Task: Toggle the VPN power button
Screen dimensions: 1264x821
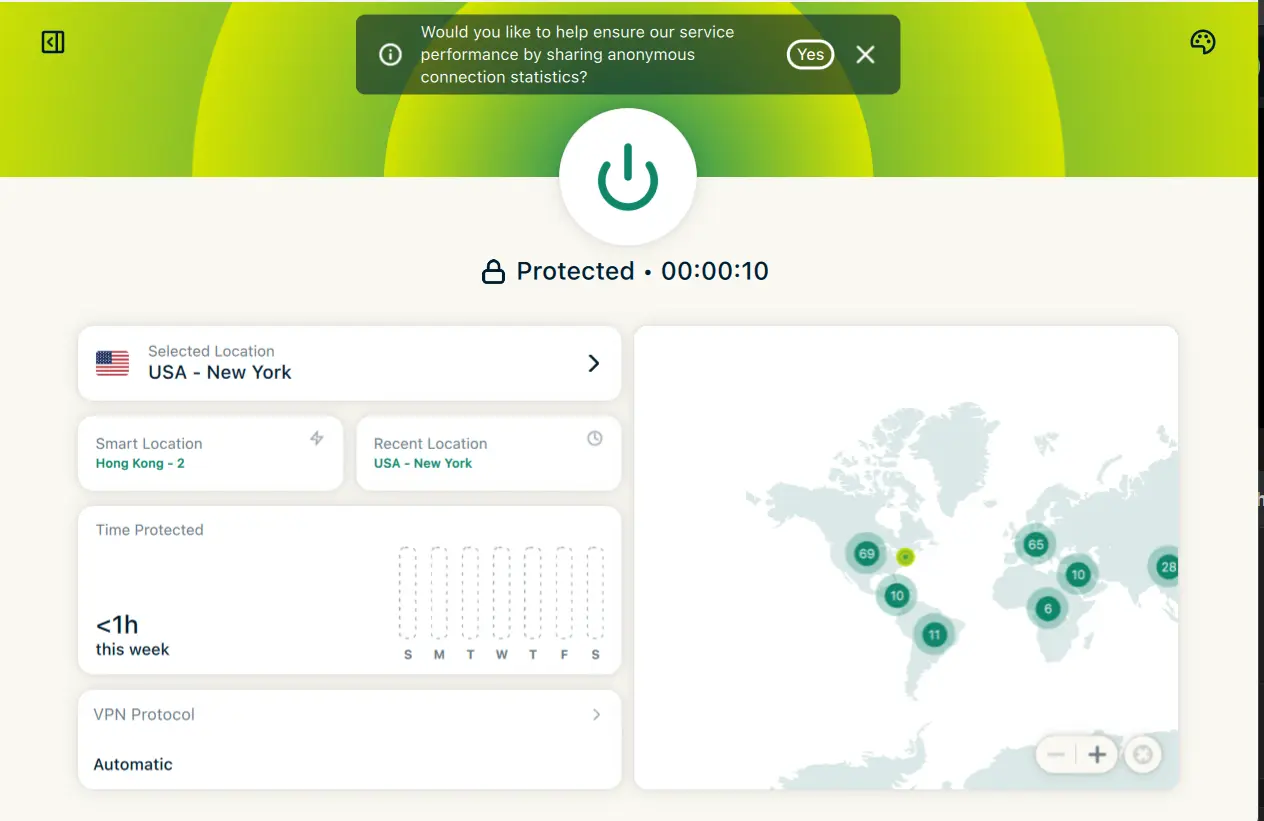Action: coord(628,178)
